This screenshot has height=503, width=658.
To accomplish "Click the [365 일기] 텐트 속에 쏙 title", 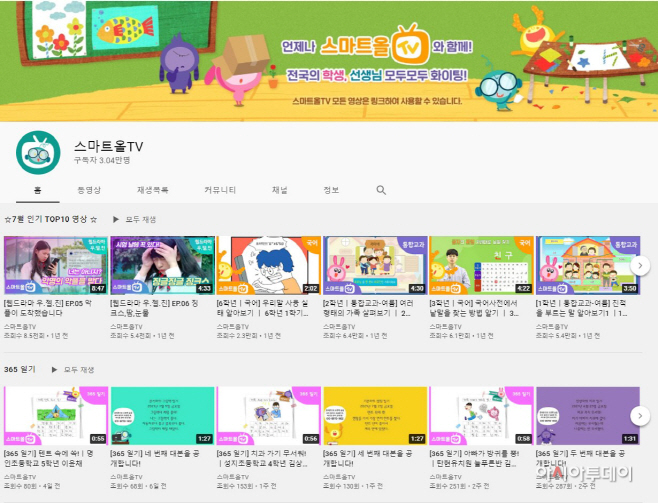I will tap(49, 458).
